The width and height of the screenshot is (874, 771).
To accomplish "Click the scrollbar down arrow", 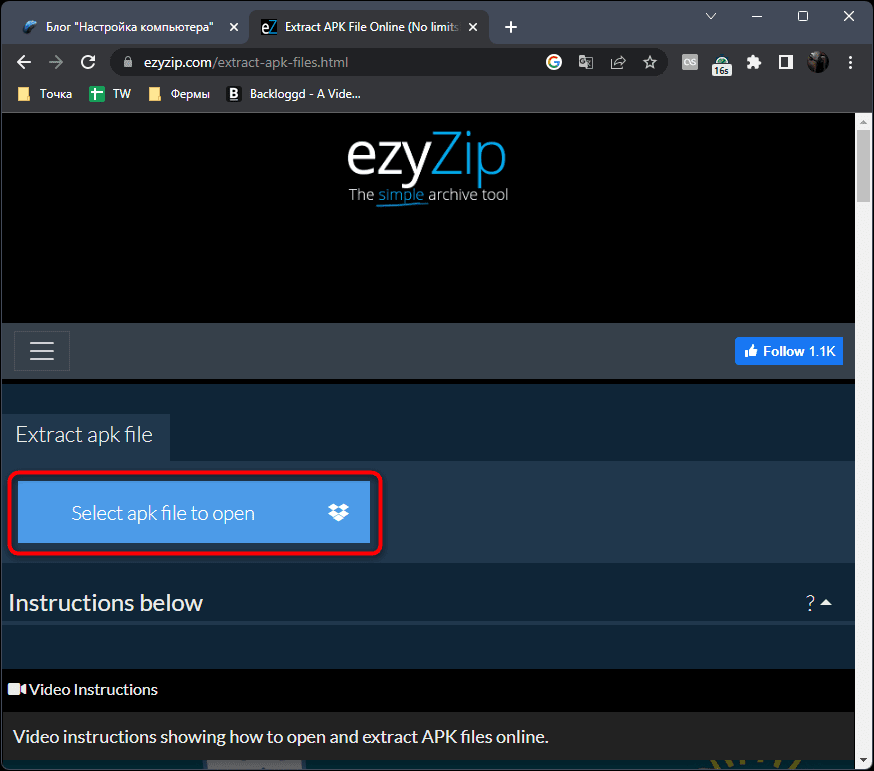I will (x=863, y=760).
